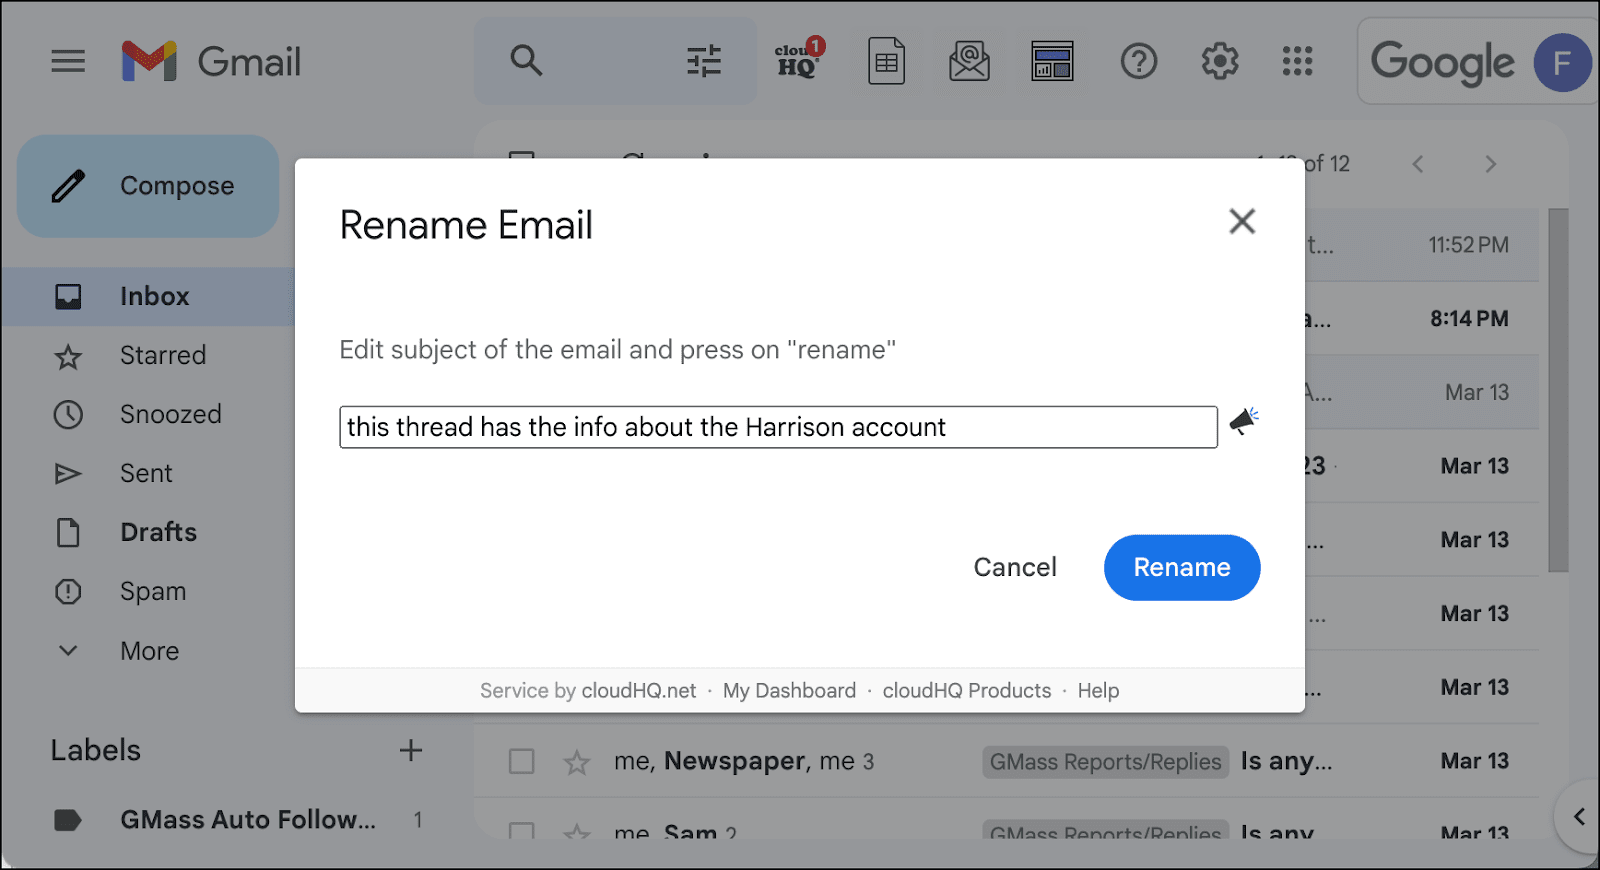Open the main menu hamburger icon
The height and width of the screenshot is (870, 1600).
pos(68,62)
